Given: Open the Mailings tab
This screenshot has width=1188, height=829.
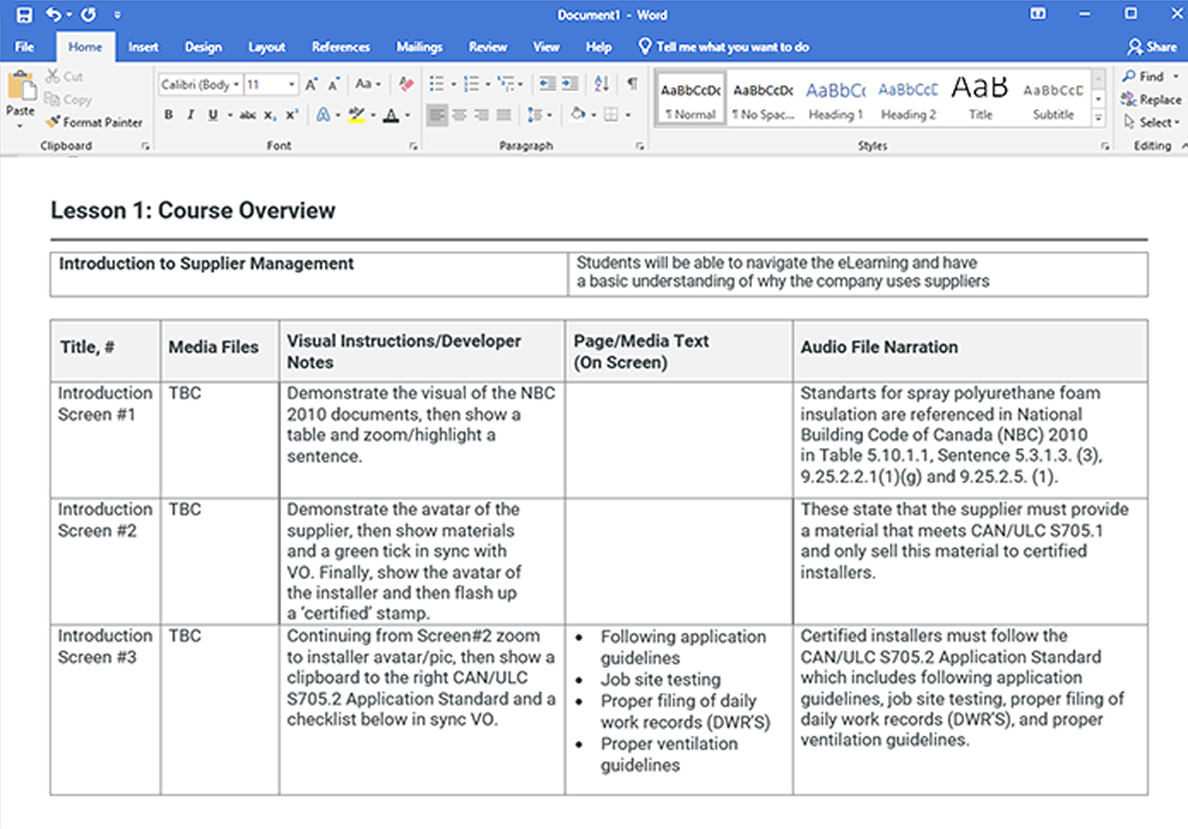Looking at the screenshot, I should (419, 46).
